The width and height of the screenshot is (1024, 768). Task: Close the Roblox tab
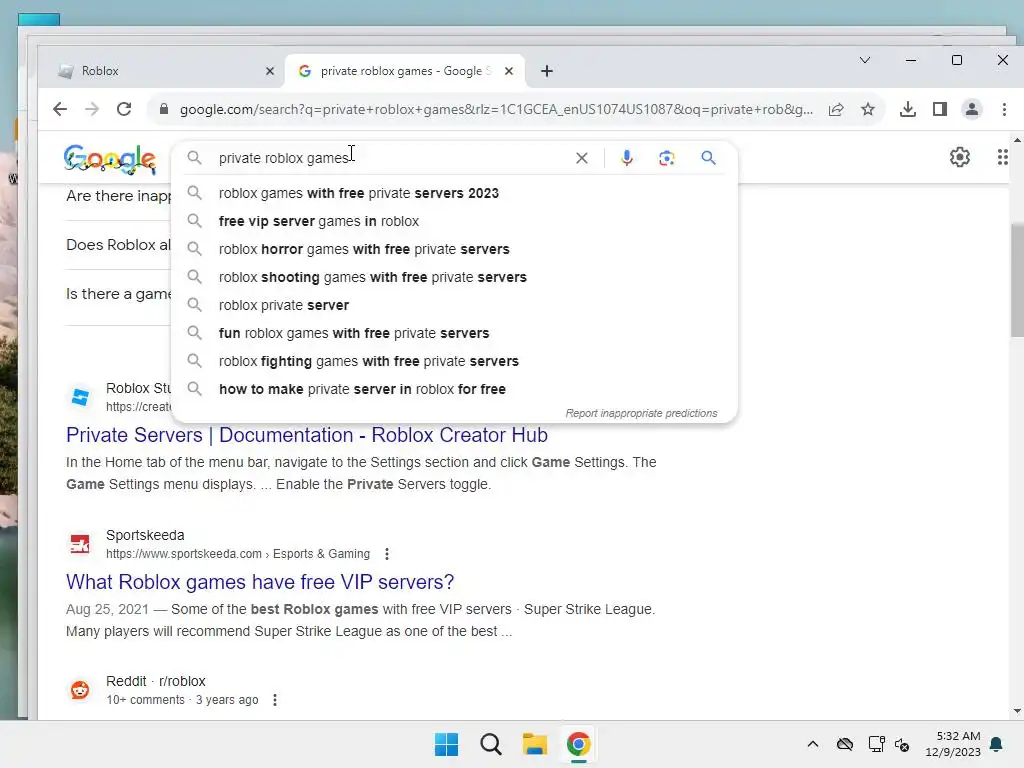point(270,71)
